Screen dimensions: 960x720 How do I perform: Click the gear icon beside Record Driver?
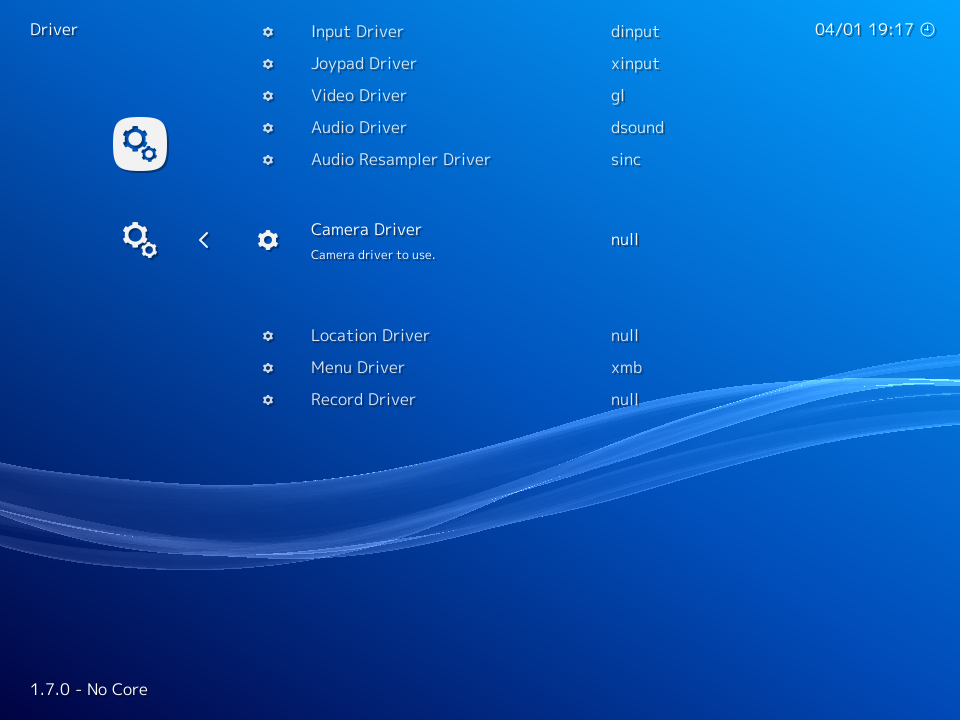coord(267,399)
